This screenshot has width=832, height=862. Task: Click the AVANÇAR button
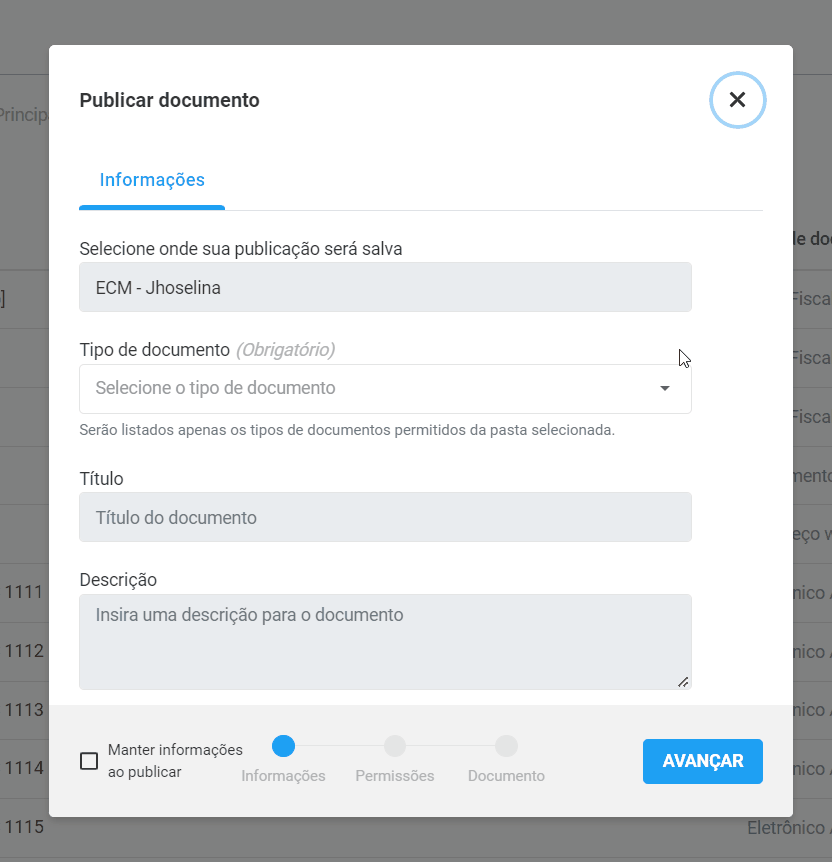tap(702, 761)
